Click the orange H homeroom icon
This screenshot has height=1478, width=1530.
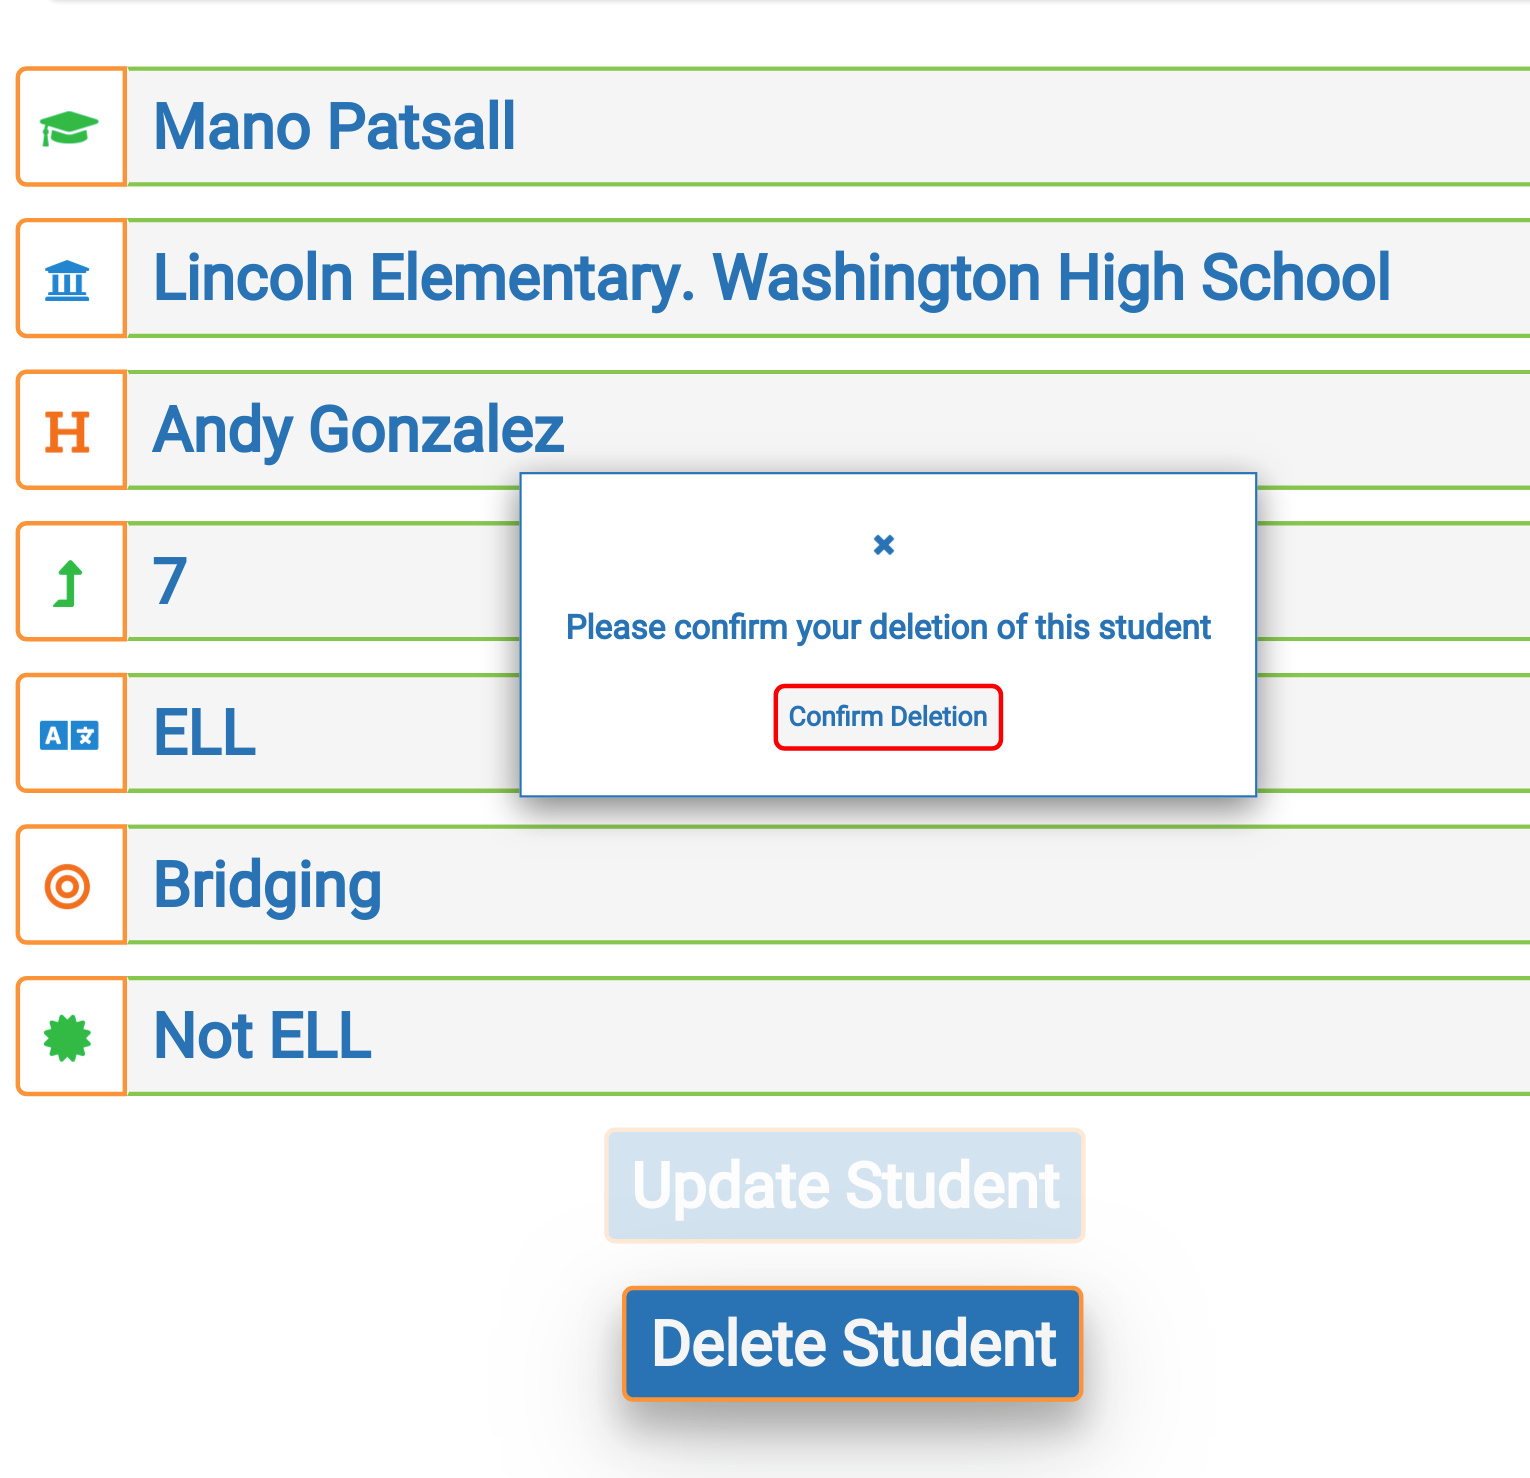(68, 432)
